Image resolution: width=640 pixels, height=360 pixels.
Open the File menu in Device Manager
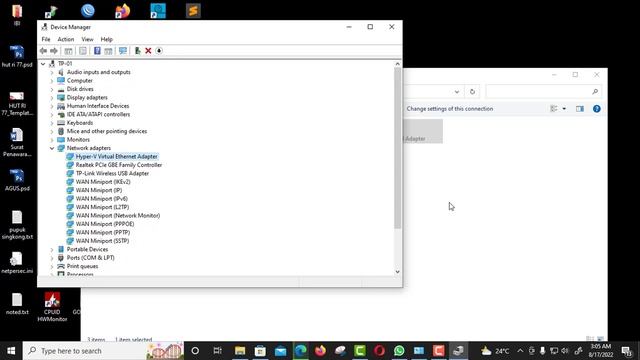pos(46,39)
